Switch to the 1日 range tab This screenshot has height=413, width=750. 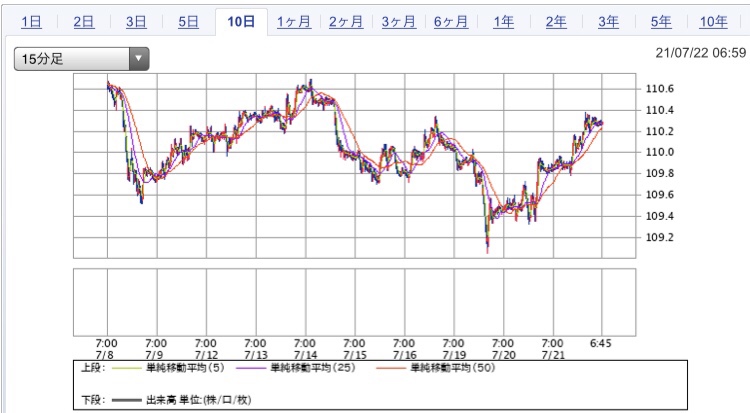tap(31, 22)
